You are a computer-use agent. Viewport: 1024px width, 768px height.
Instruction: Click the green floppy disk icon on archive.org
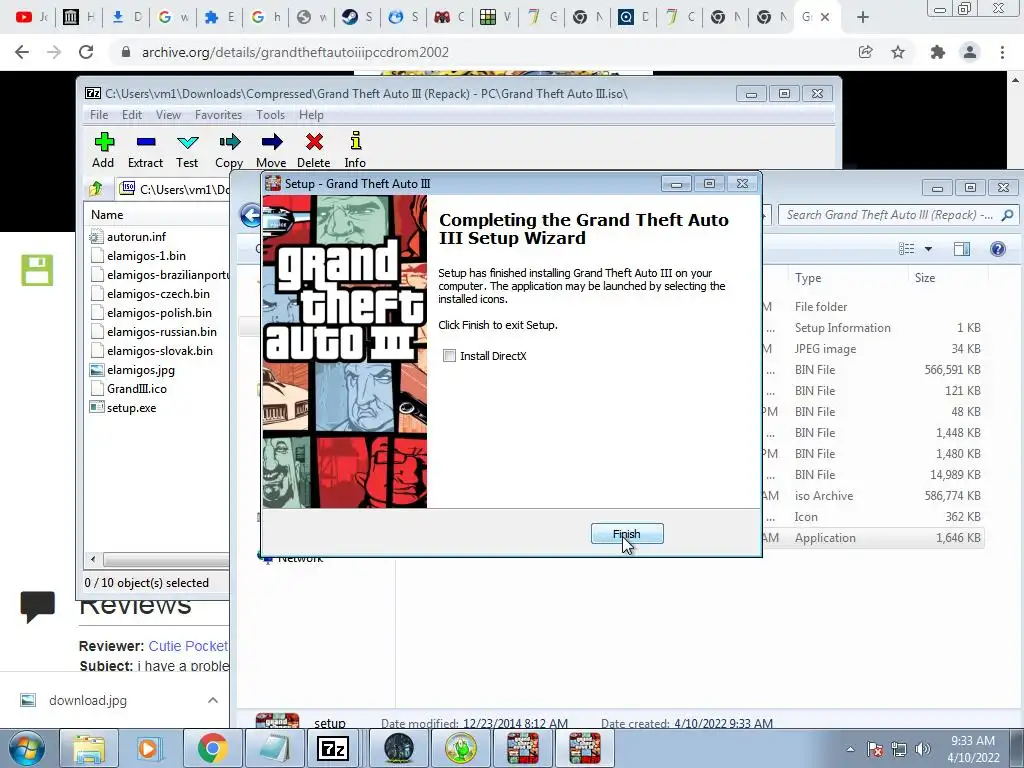(x=37, y=270)
